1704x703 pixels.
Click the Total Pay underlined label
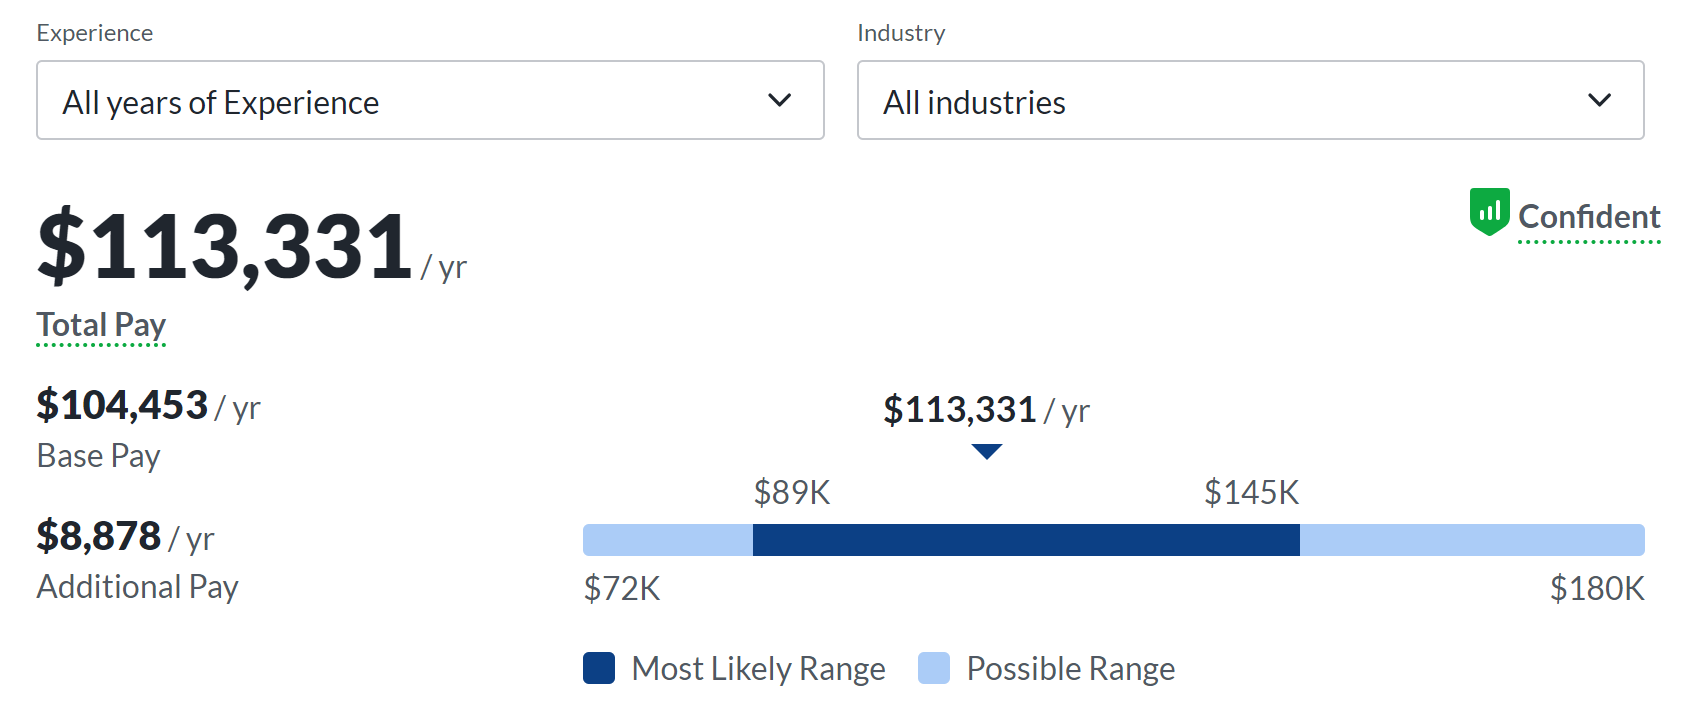click(x=101, y=325)
